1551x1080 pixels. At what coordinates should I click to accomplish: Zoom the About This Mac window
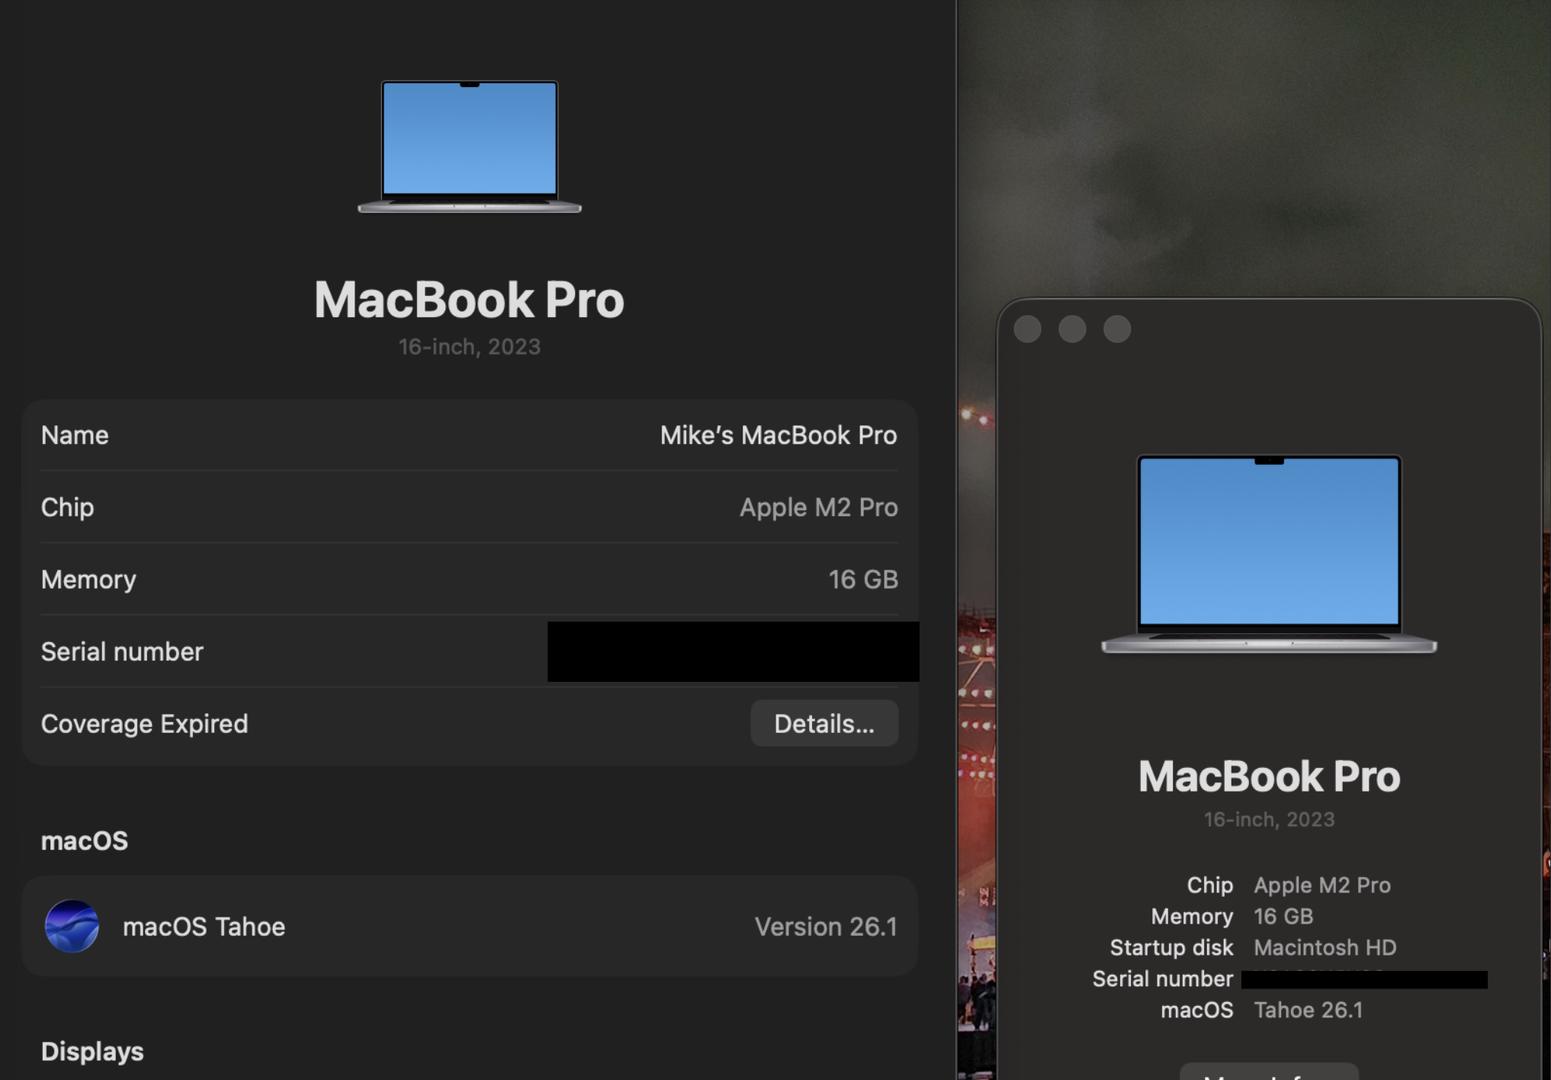click(1117, 329)
